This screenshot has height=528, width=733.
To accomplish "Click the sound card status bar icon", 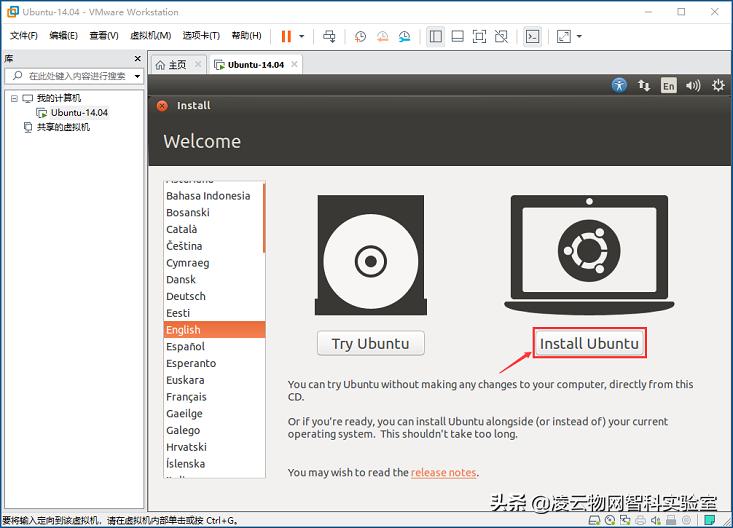I will tap(656, 520).
